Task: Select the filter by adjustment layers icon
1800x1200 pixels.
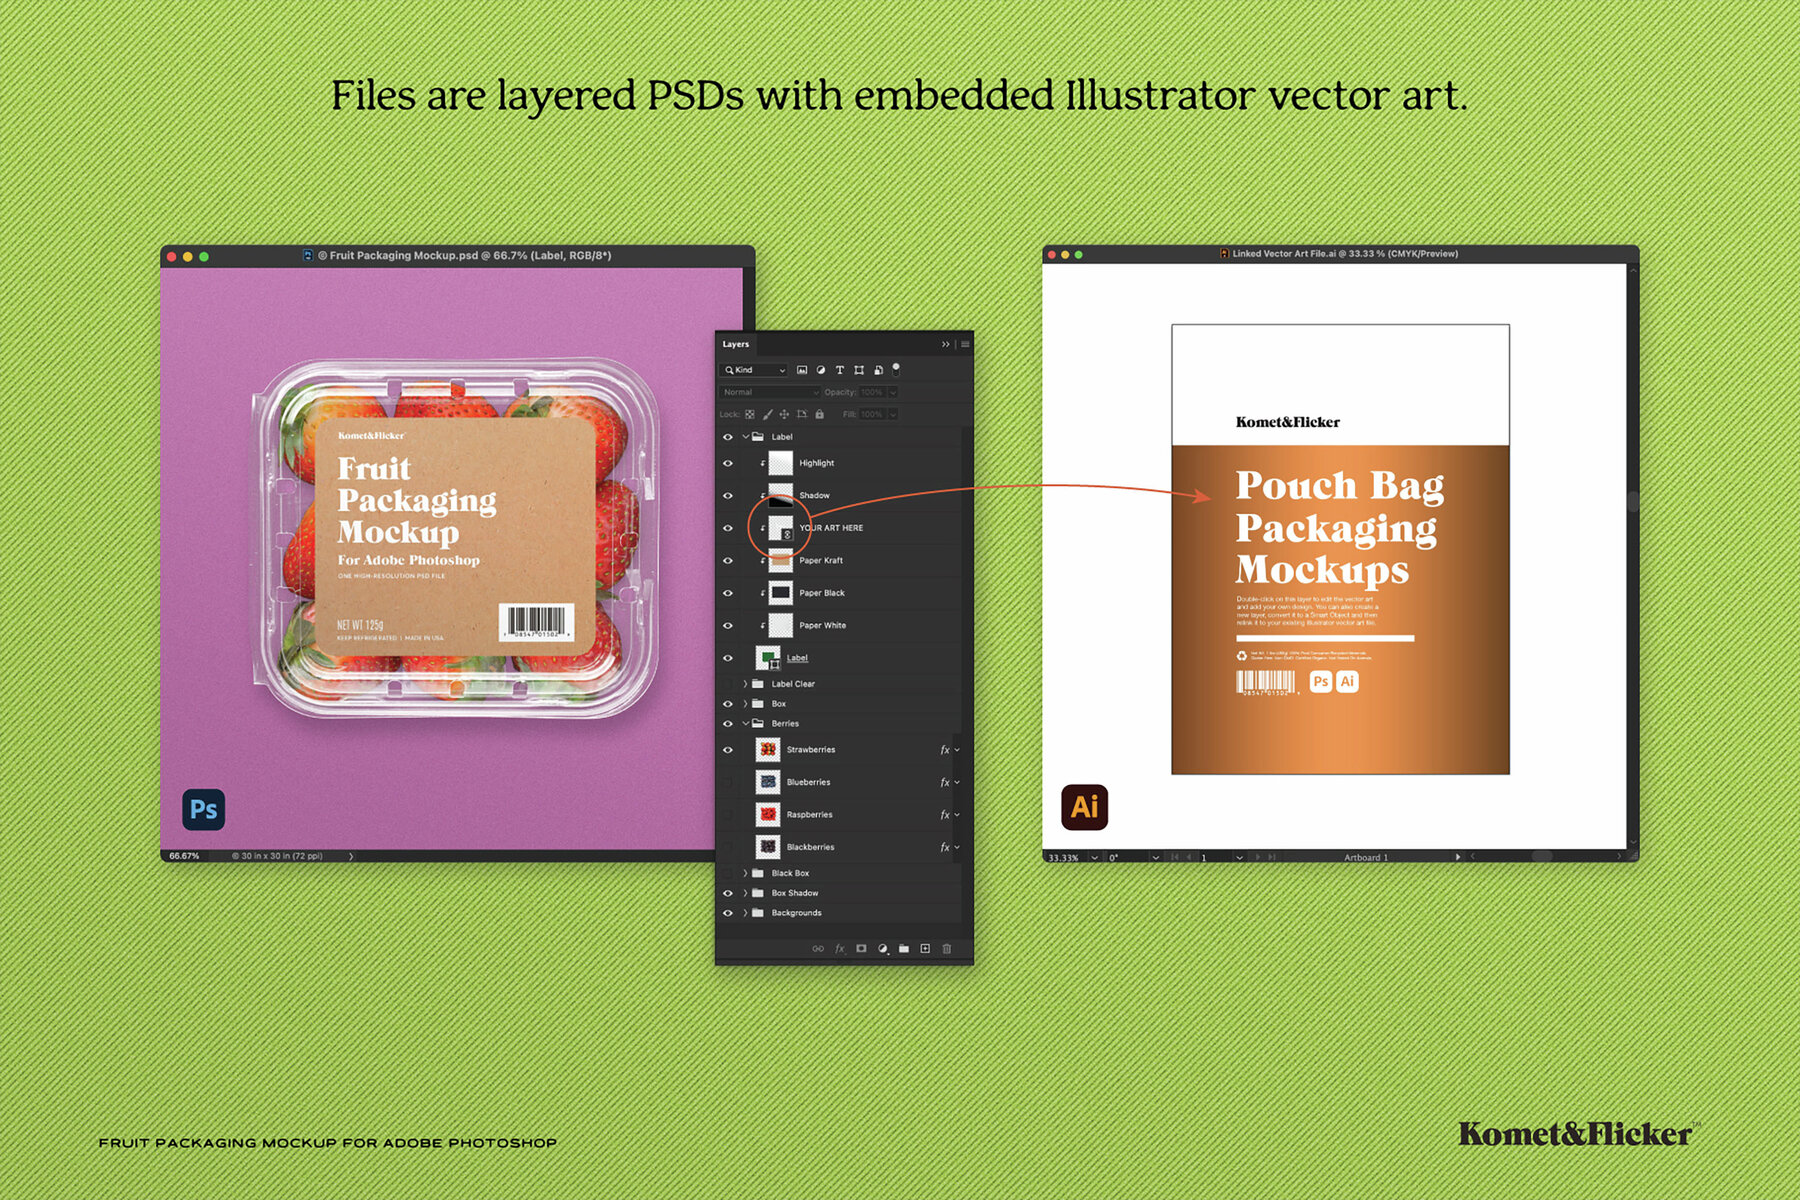Action: 821,370
